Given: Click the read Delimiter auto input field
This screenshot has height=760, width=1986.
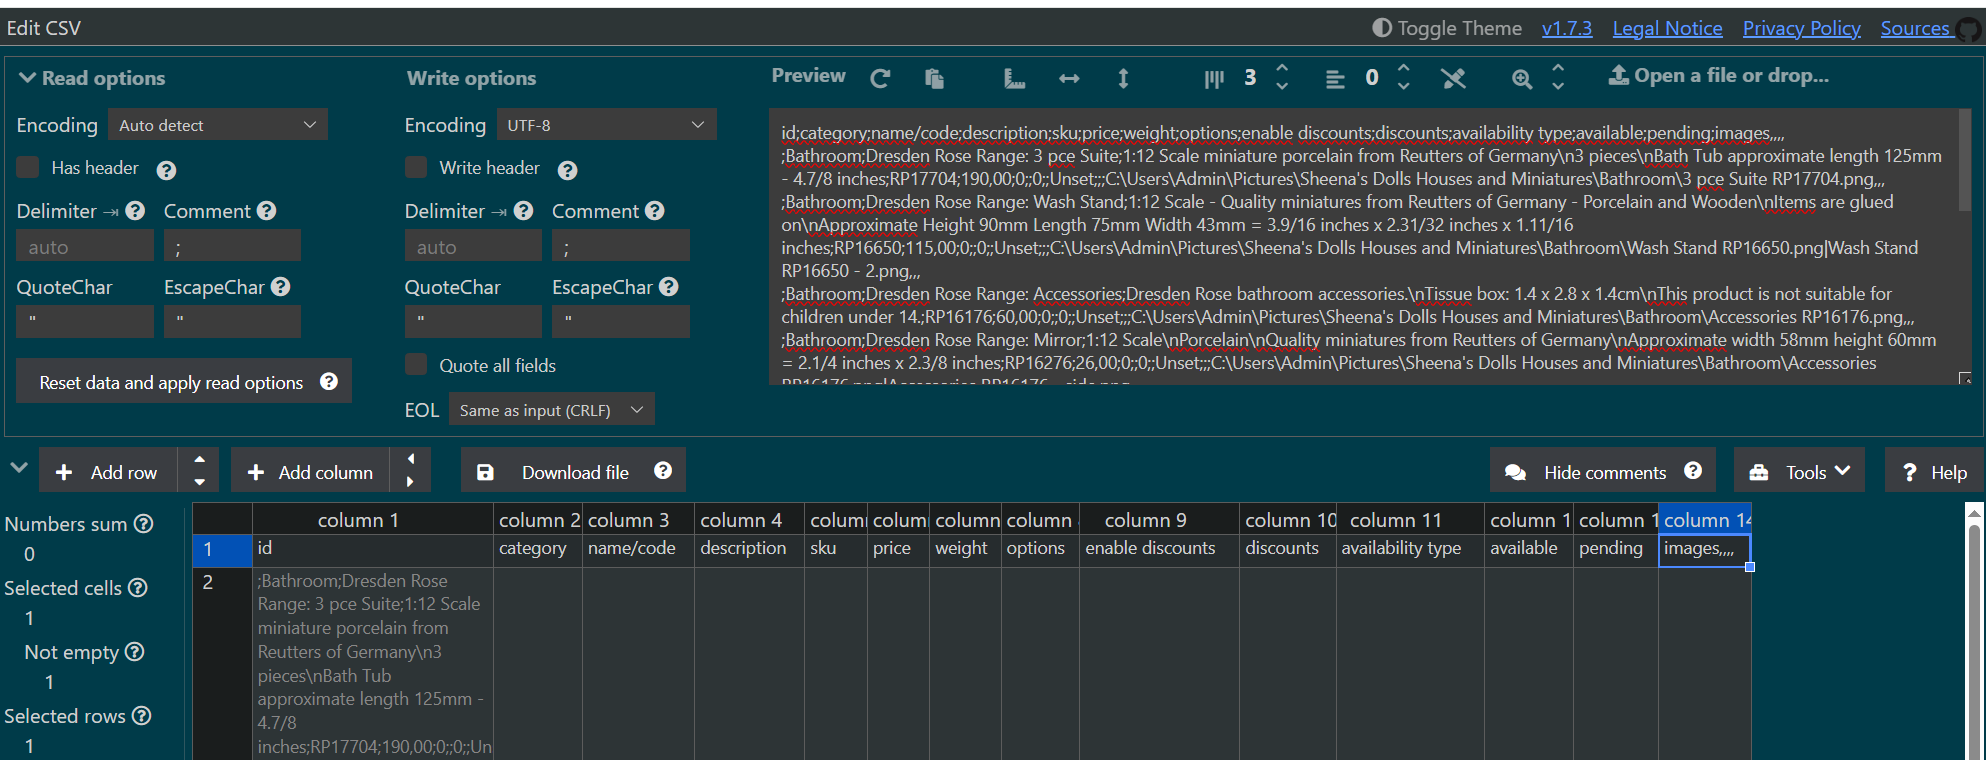Looking at the screenshot, I should (85, 246).
